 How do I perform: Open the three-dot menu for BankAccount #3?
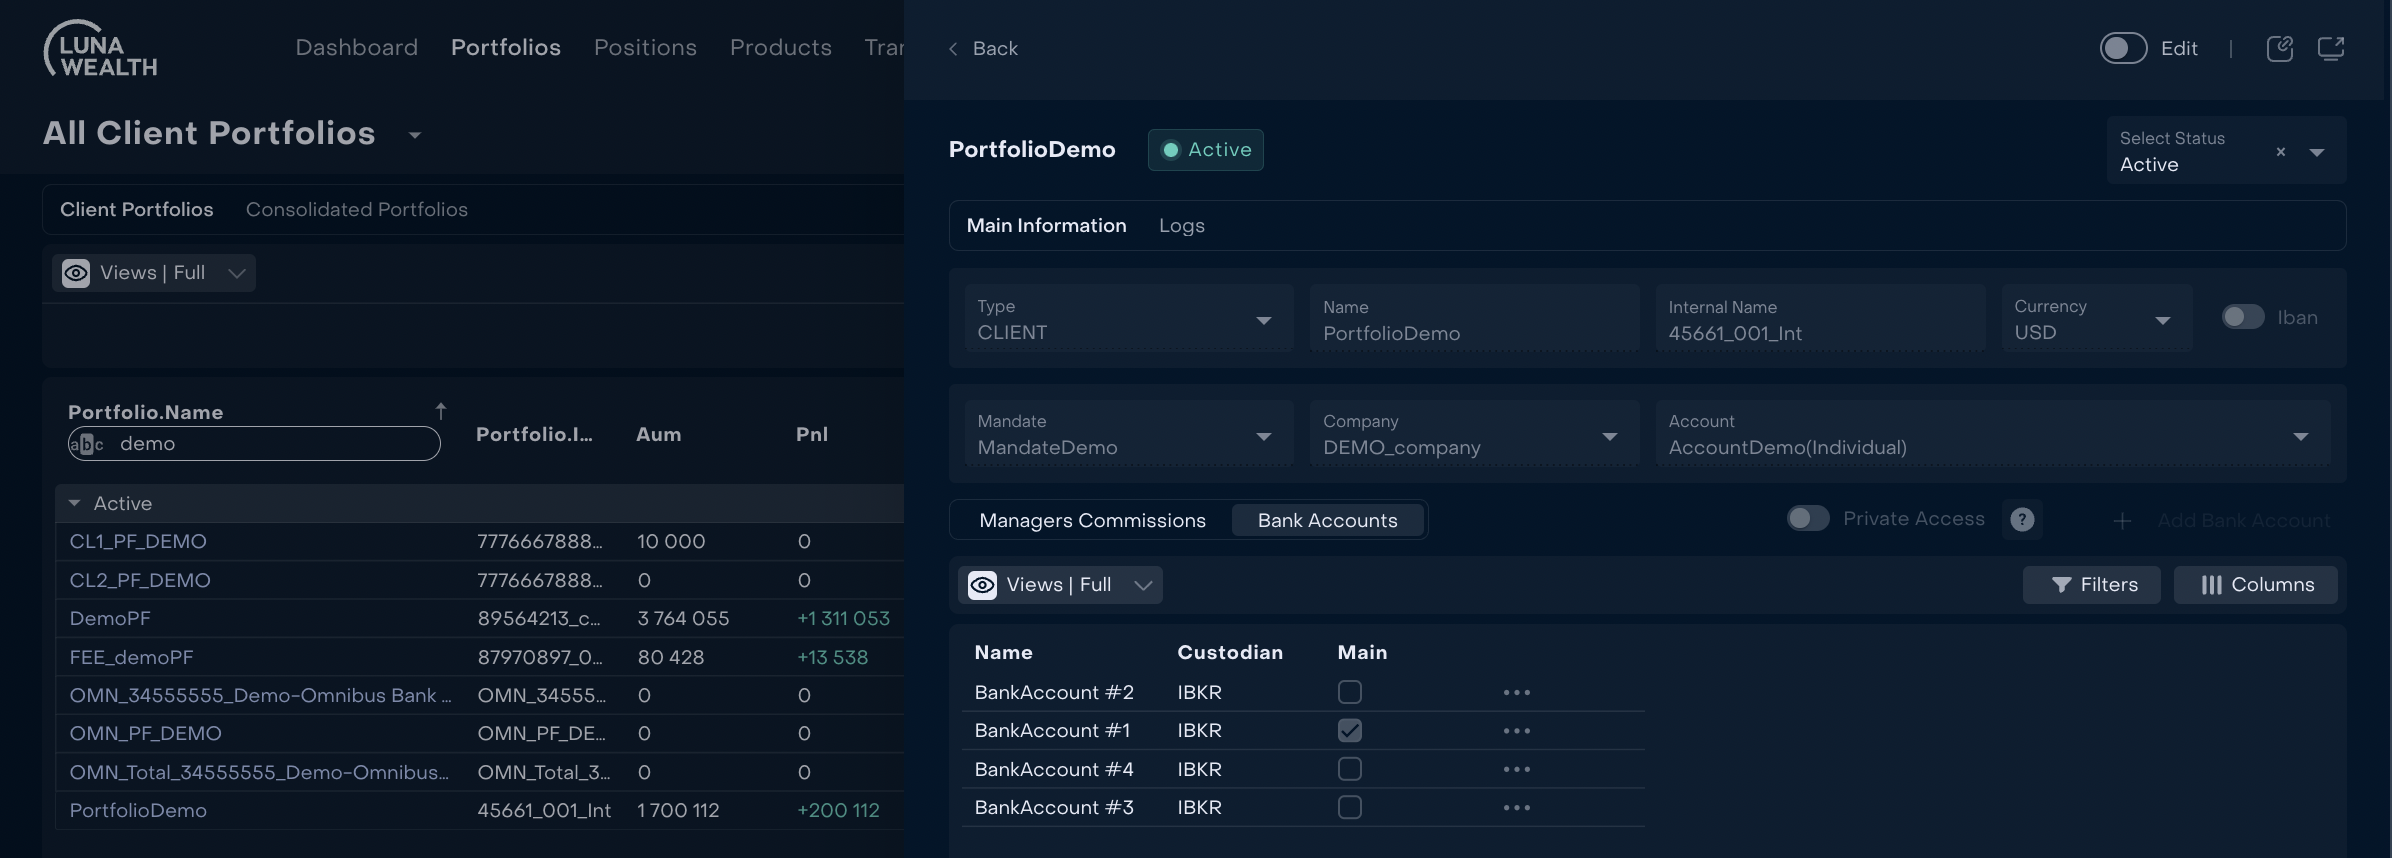tap(1516, 807)
